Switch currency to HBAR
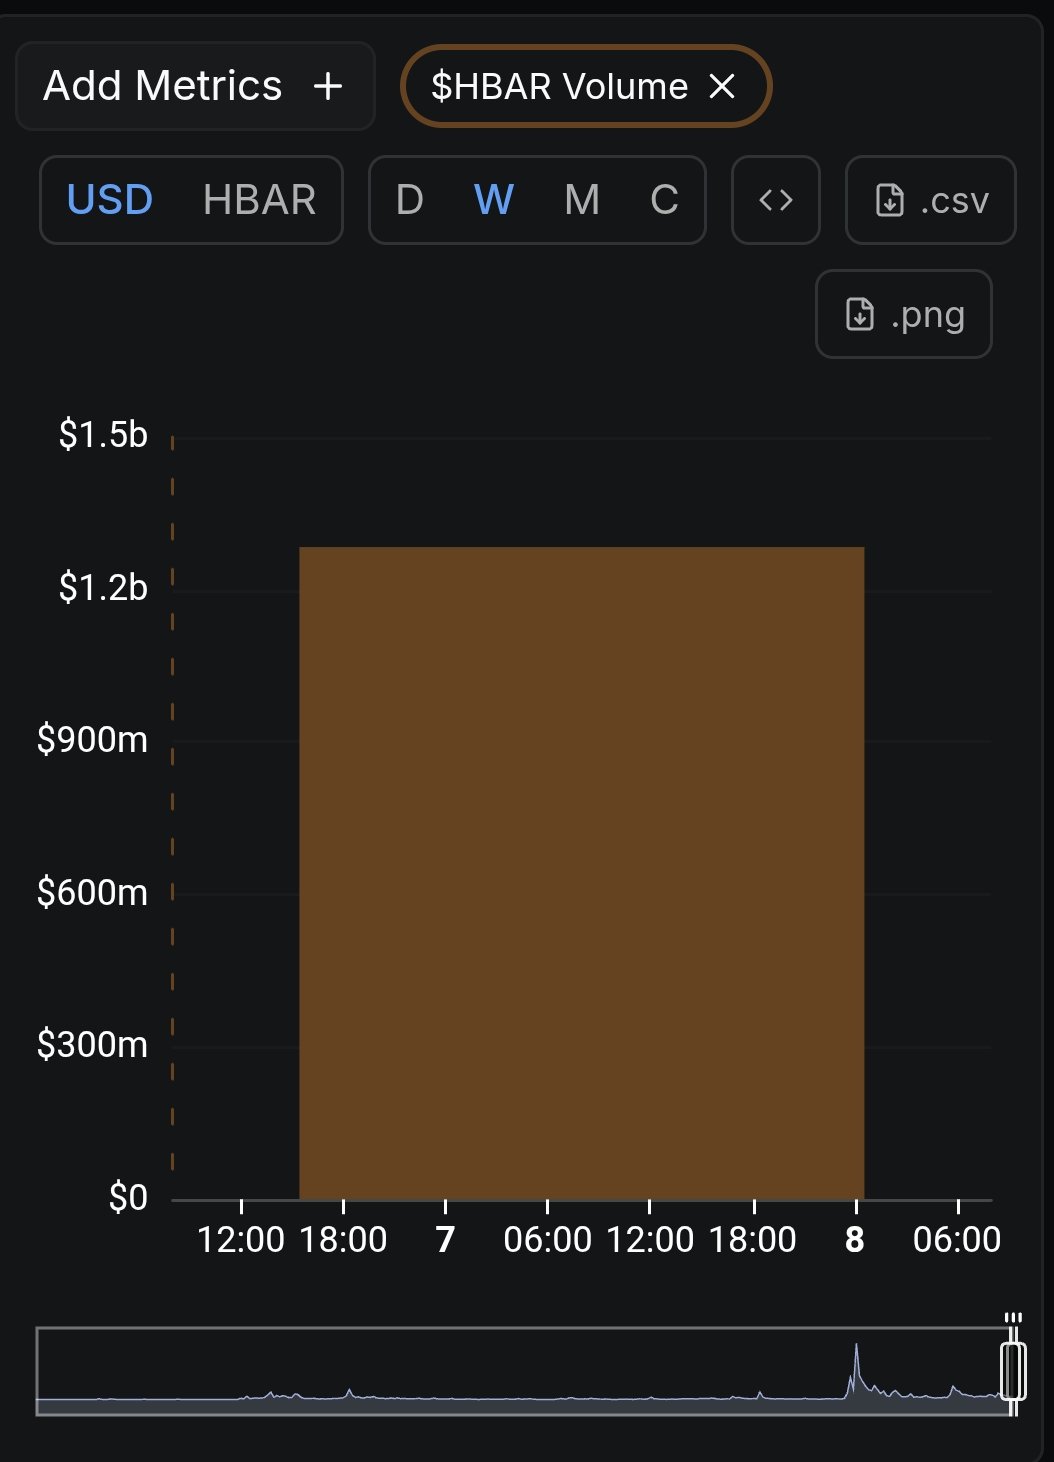This screenshot has height=1462, width=1054. (259, 200)
